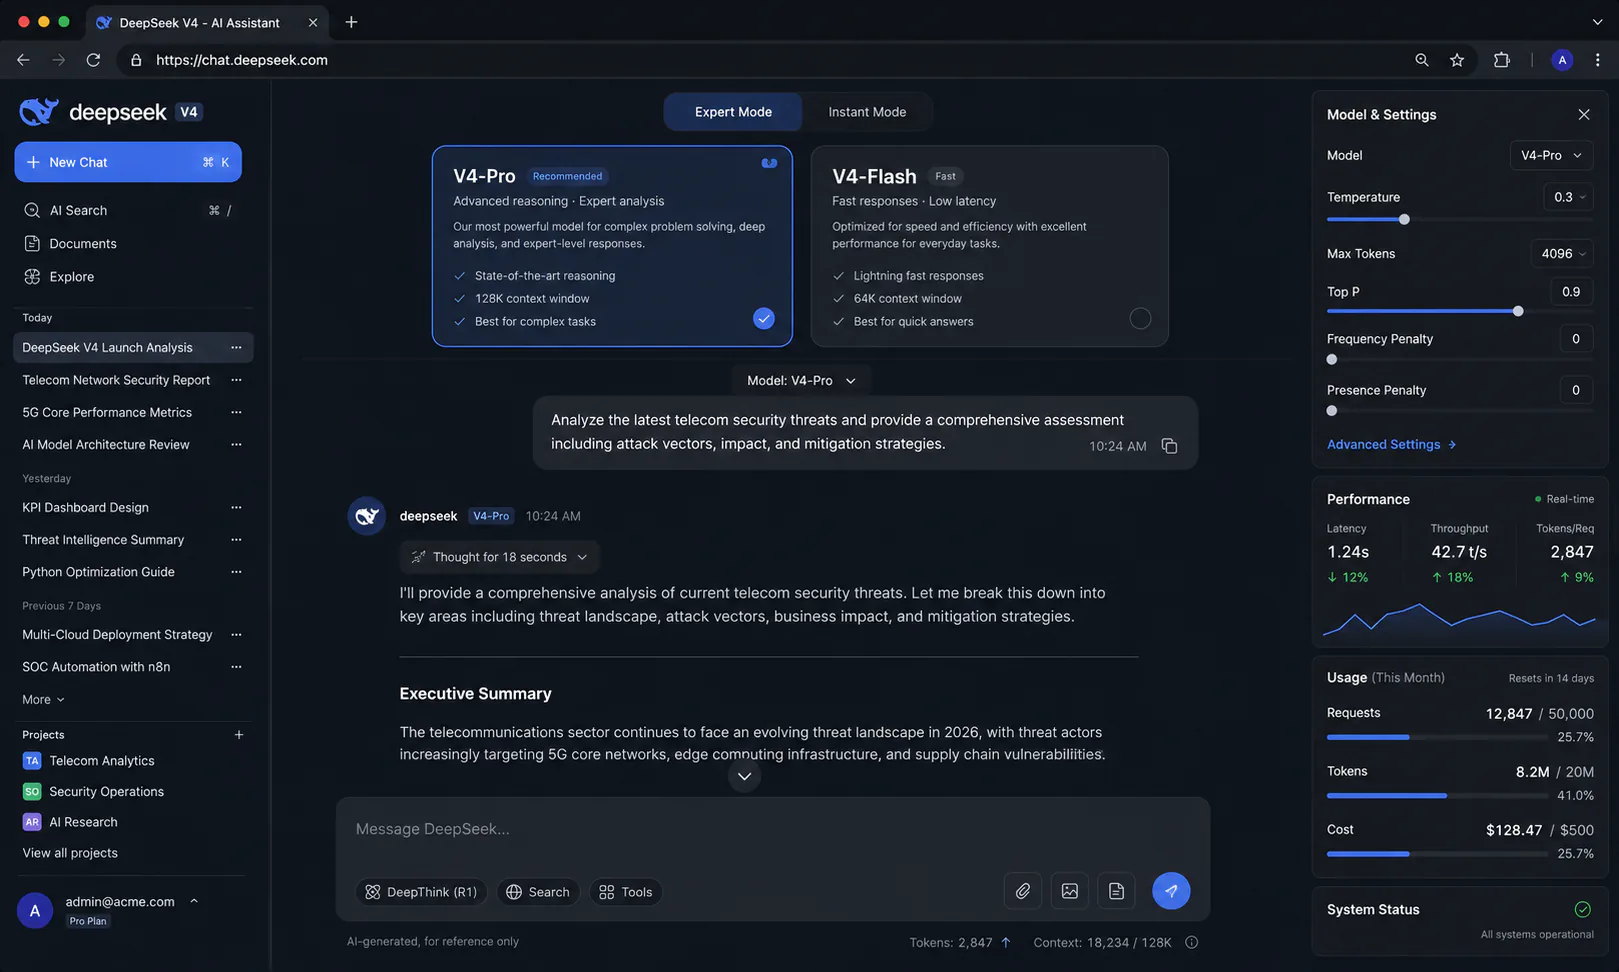Open options for KPI Dashboard Design chat
The height and width of the screenshot is (972, 1619).
click(x=236, y=507)
